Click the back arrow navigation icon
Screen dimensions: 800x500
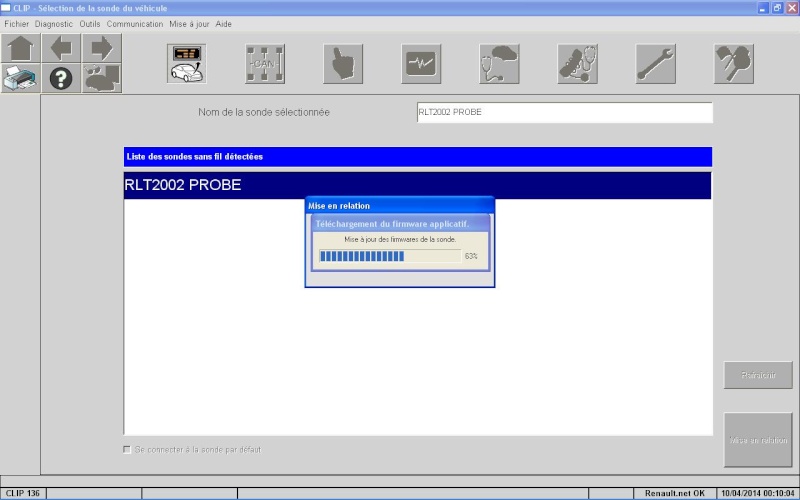(61, 48)
